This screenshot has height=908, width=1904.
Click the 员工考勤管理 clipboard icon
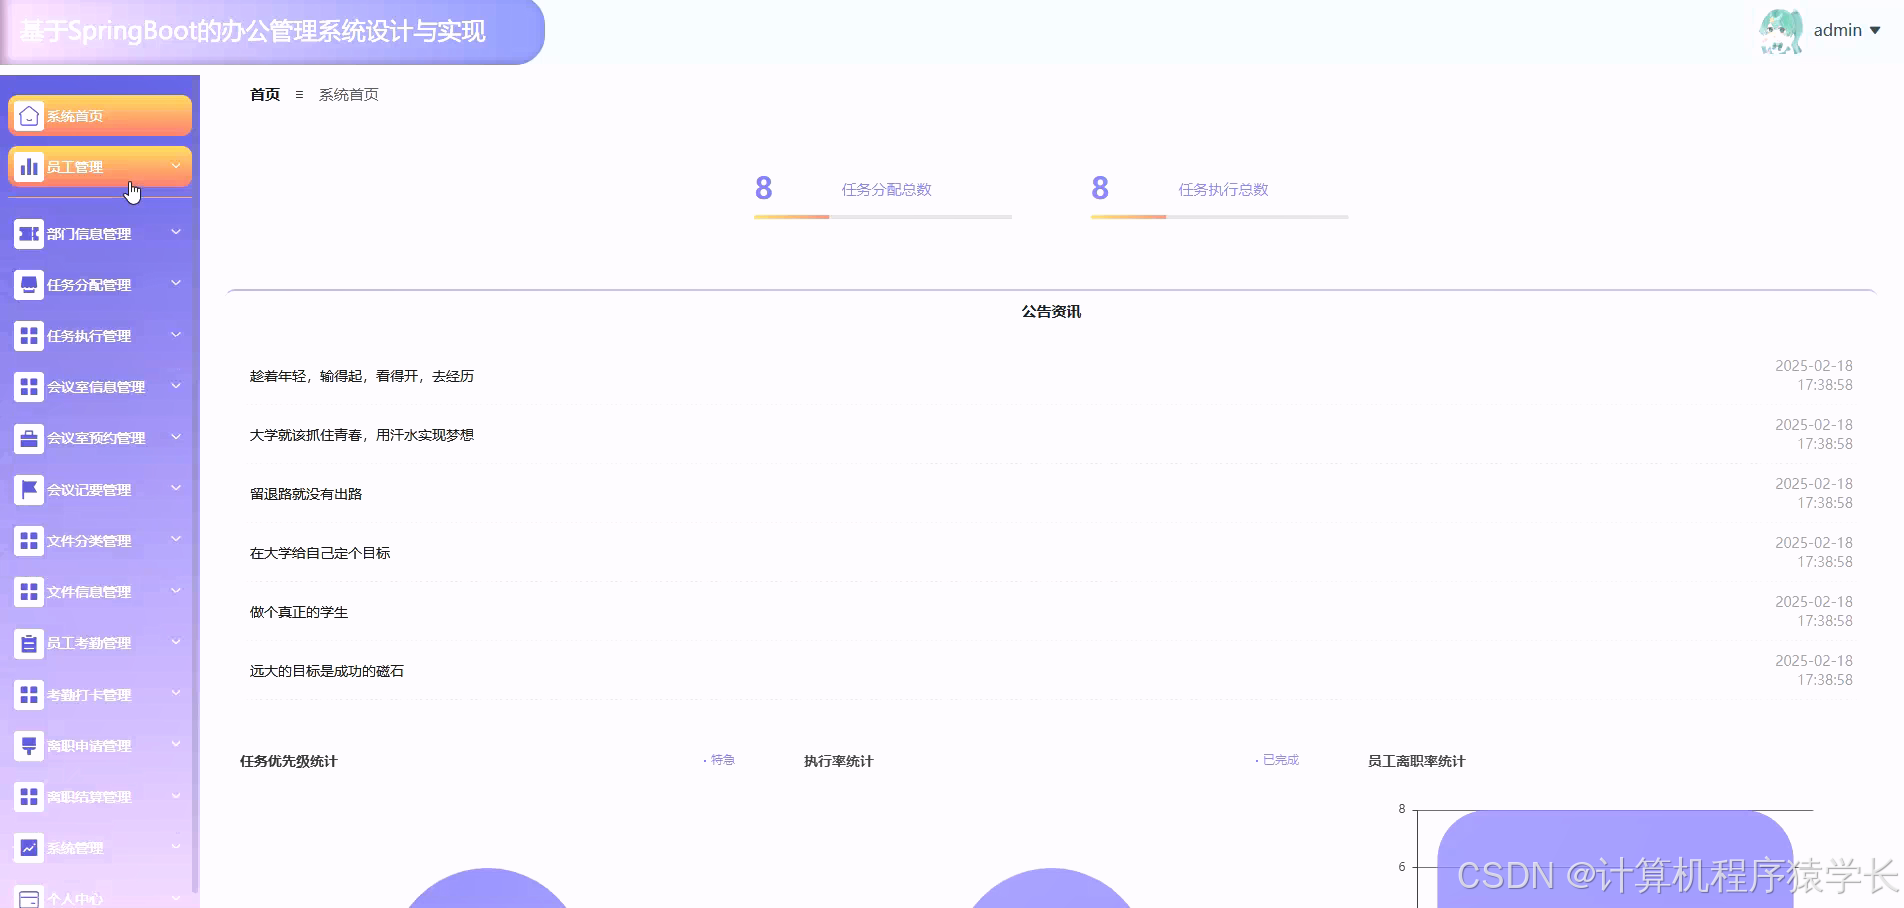pyautogui.click(x=27, y=643)
